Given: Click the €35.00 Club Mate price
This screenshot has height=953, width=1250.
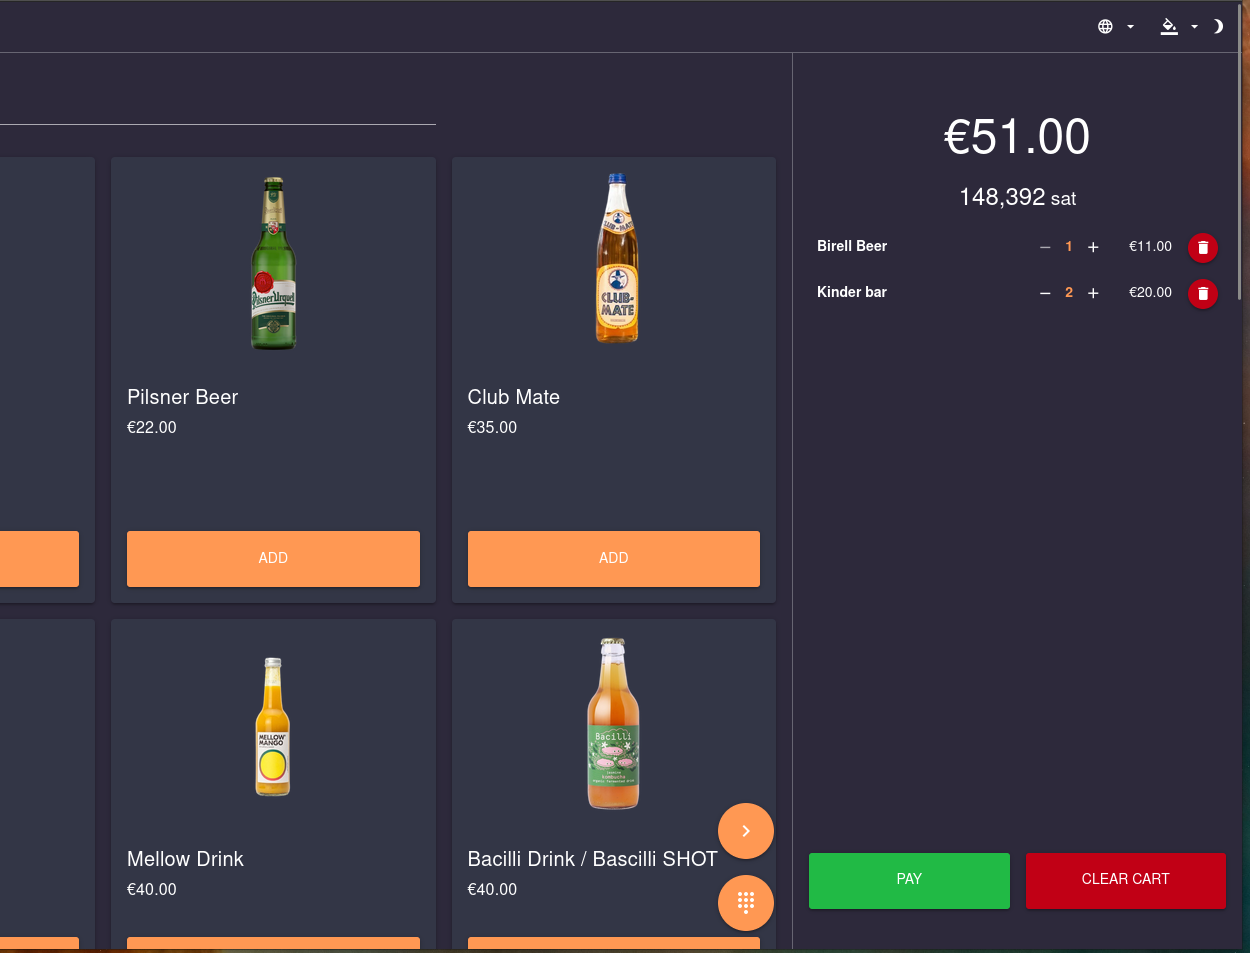Looking at the screenshot, I should 492,427.
